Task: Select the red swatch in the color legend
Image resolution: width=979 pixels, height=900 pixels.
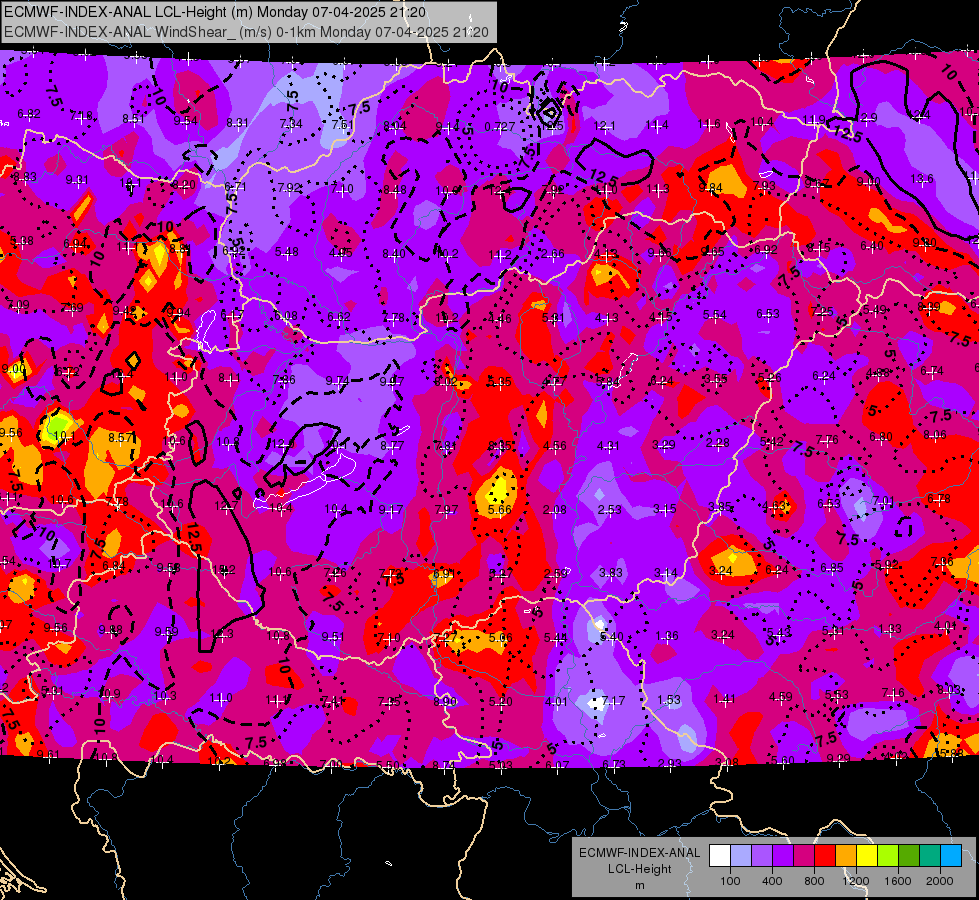Action: (825, 856)
